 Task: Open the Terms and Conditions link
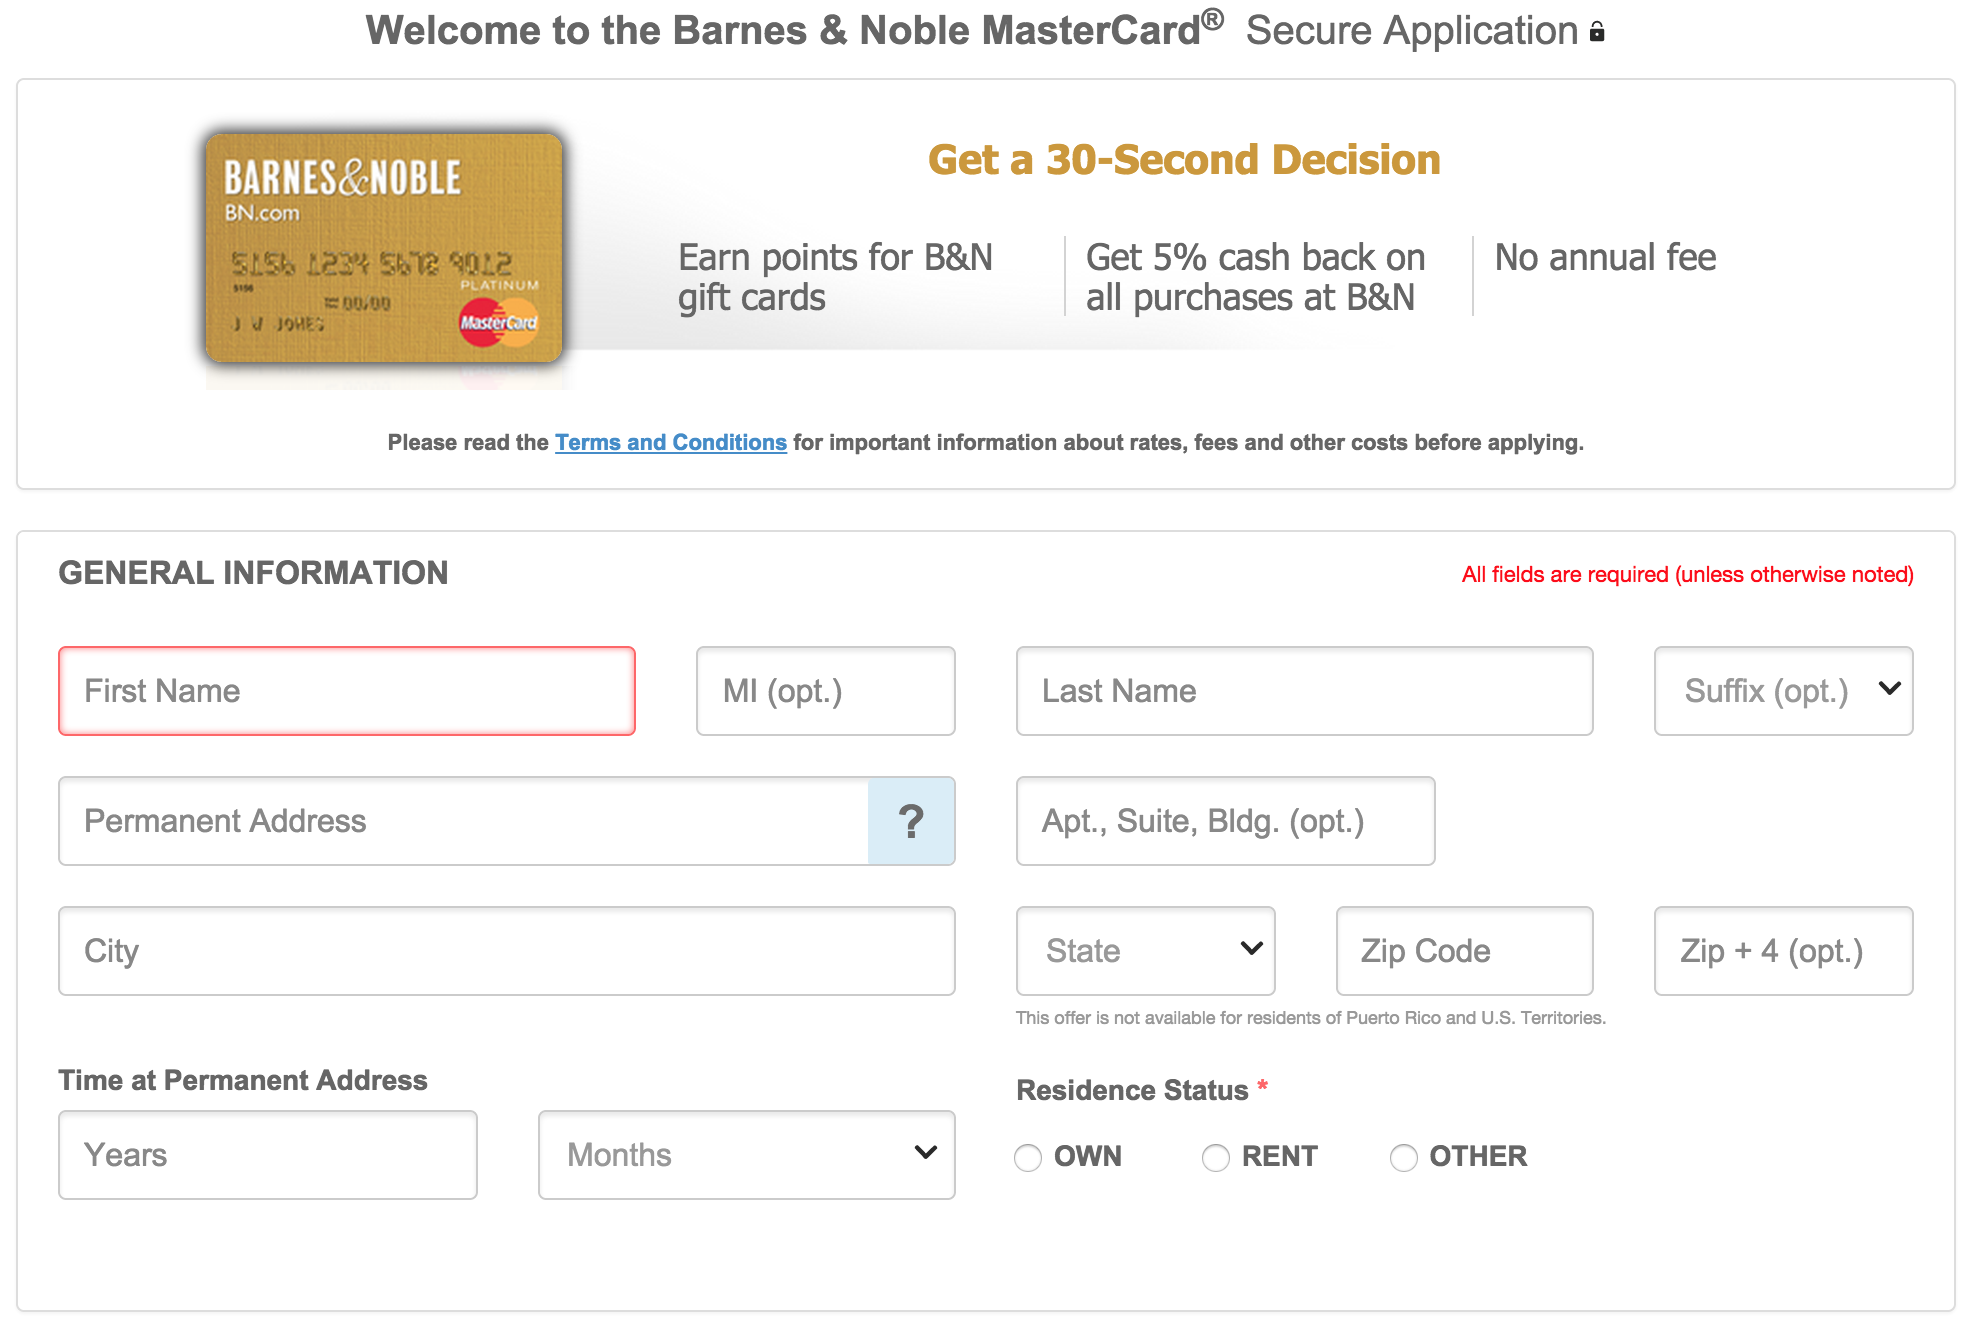pyautogui.click(x=671, y=442)
